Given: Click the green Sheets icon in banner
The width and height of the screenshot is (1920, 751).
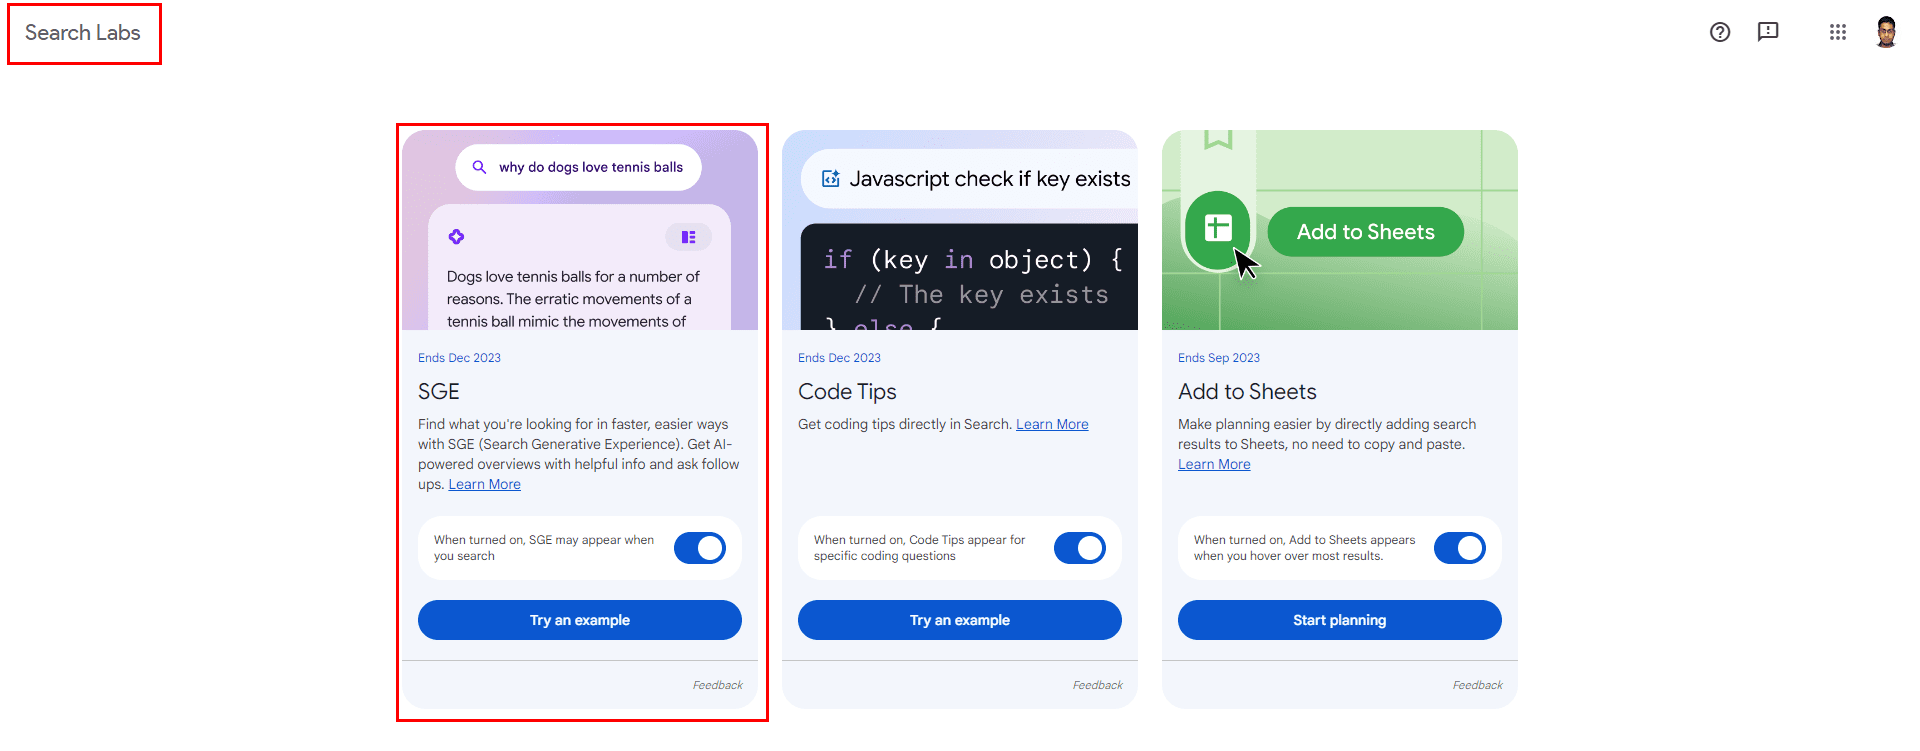Looking at the screenshot, I should tap(1217, 229).
